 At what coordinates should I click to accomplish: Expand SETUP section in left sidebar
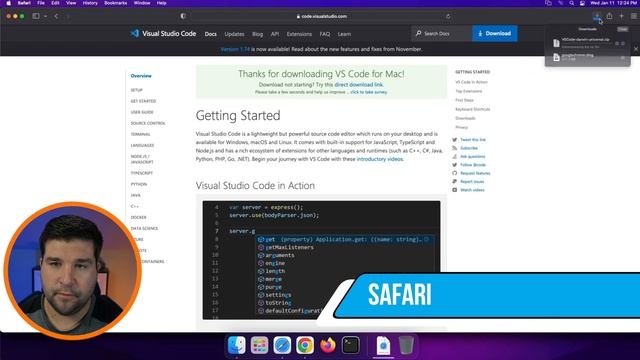click(x=136, y=90)
